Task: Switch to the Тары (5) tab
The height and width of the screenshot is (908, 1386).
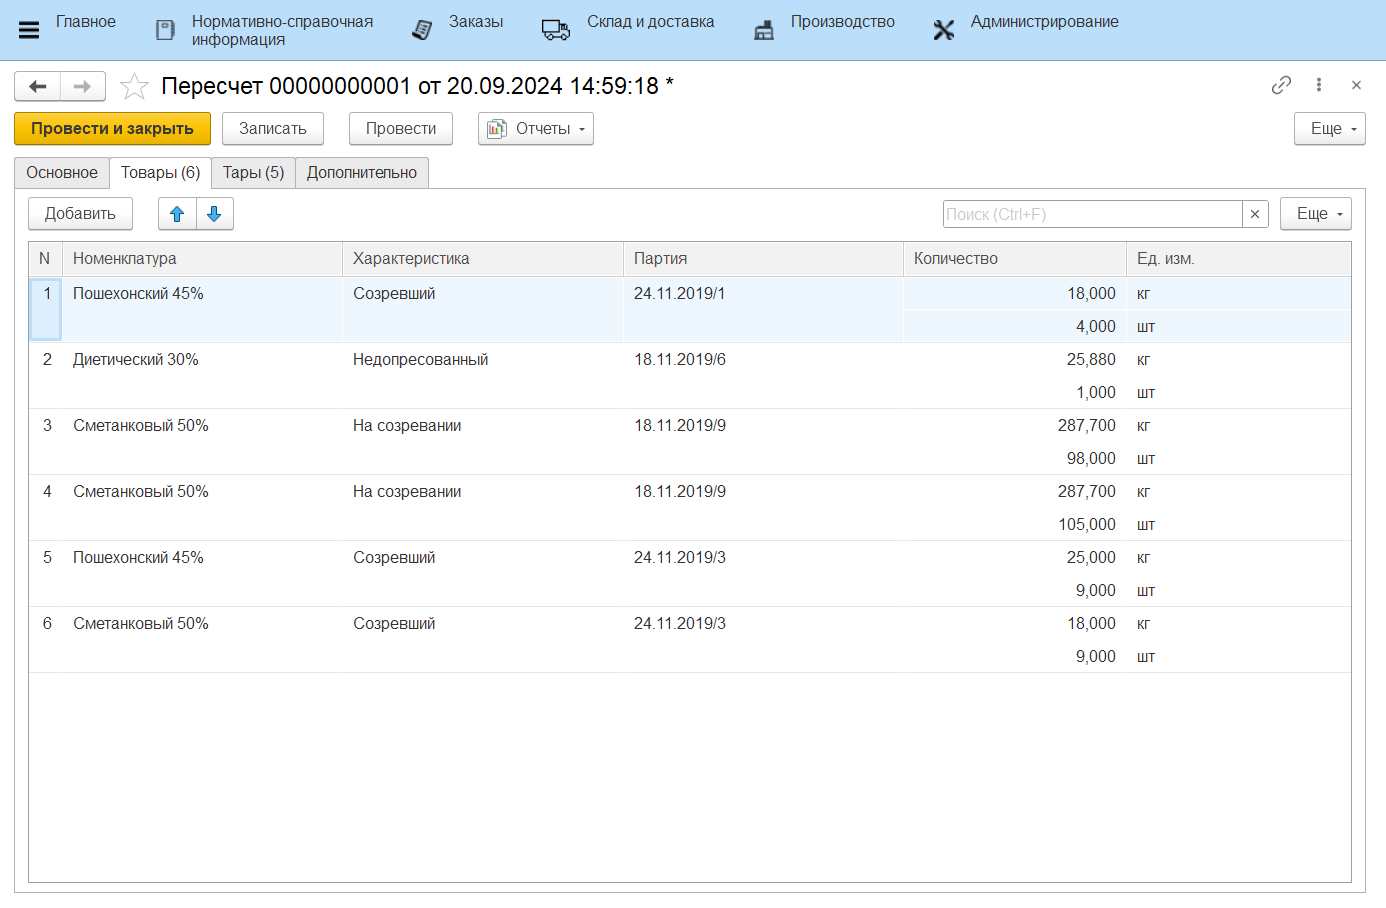Action: (x=253, y=173)
